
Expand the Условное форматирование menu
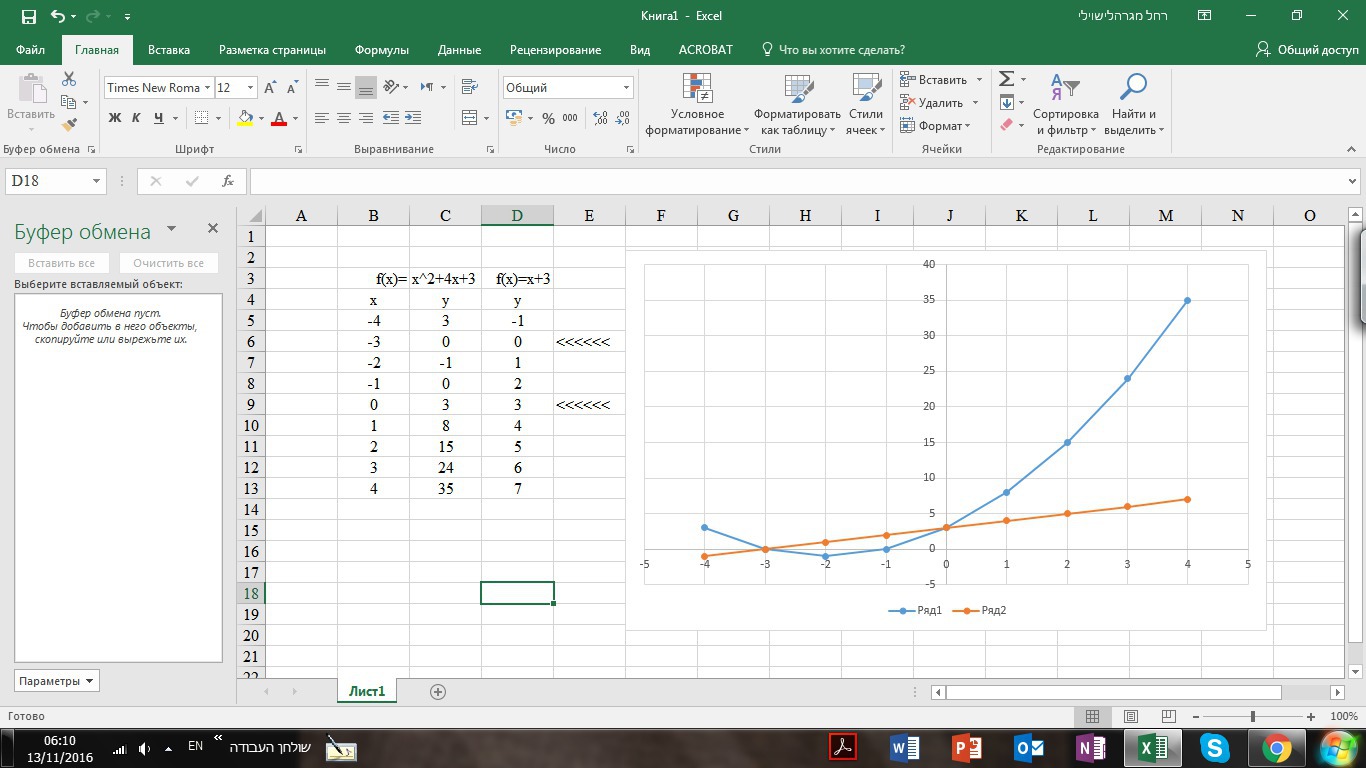coord(697,104)
